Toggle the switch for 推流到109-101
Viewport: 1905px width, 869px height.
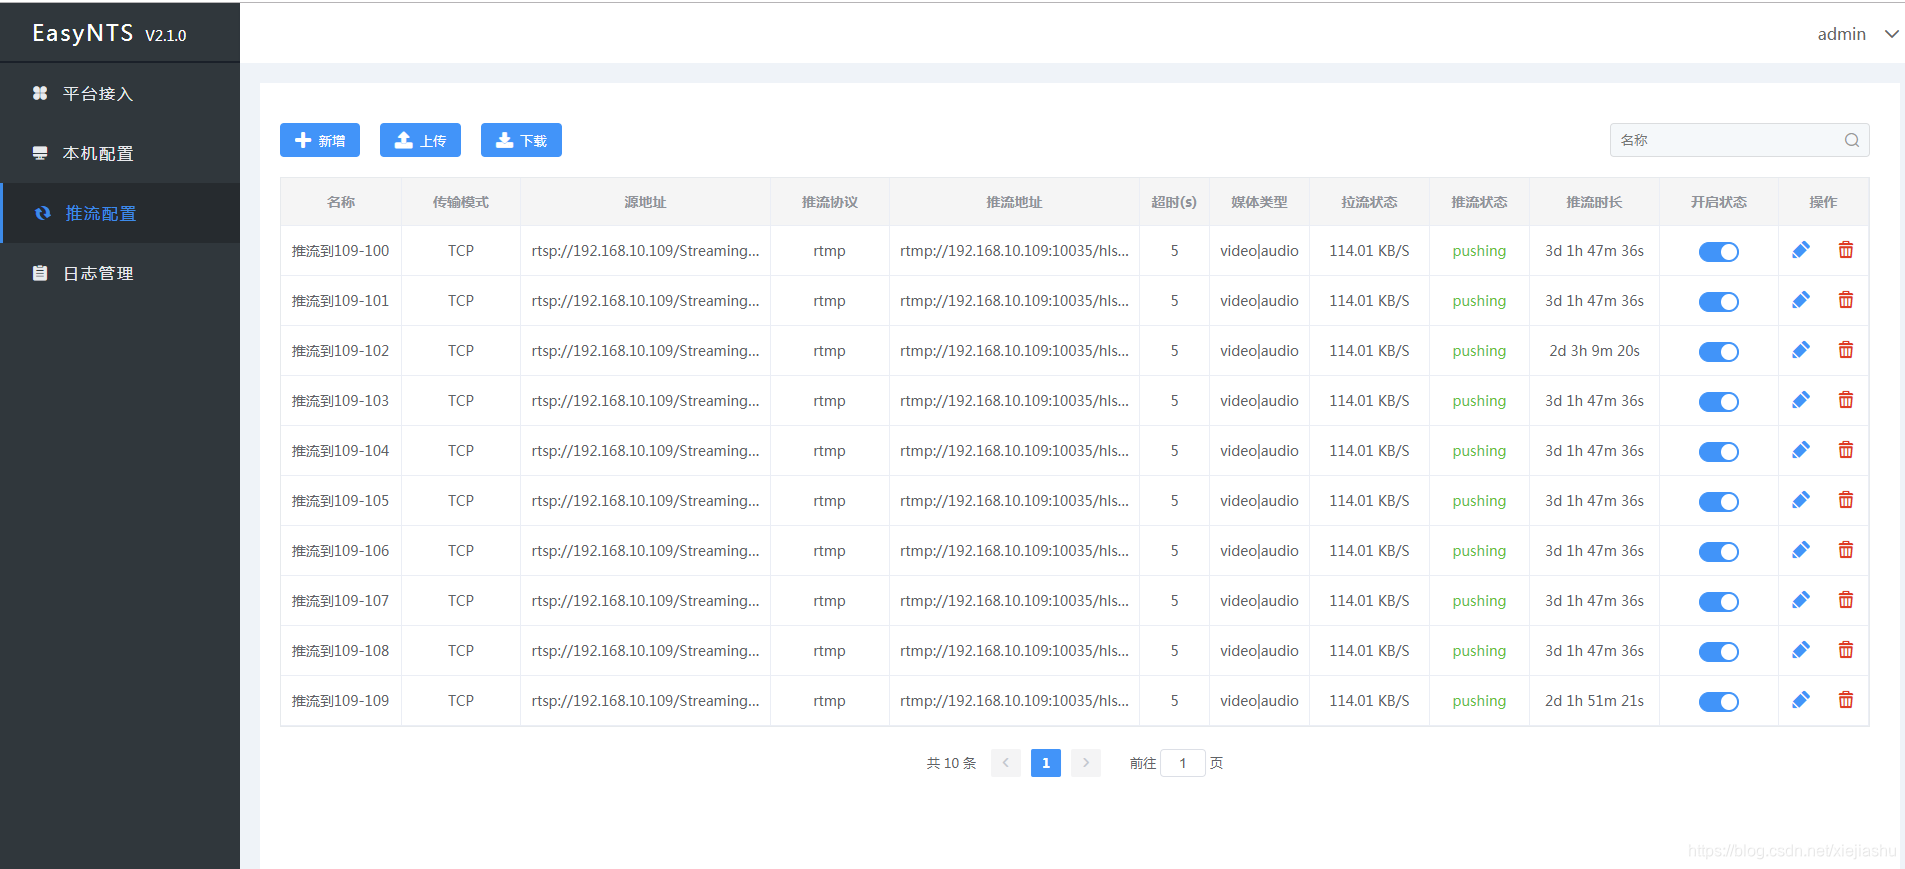(x=1719, y=302)
